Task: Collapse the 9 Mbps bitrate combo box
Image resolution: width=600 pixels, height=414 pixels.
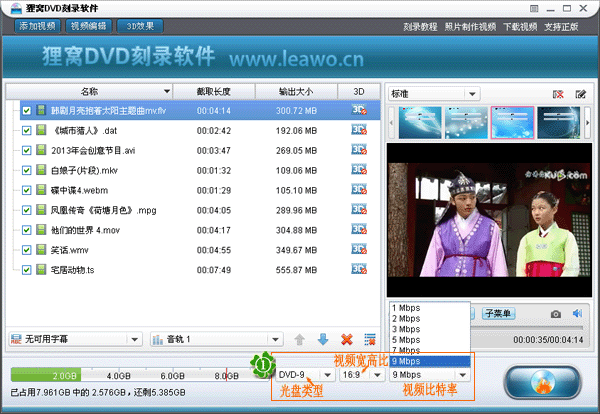Action: click(x=430, y=375)
